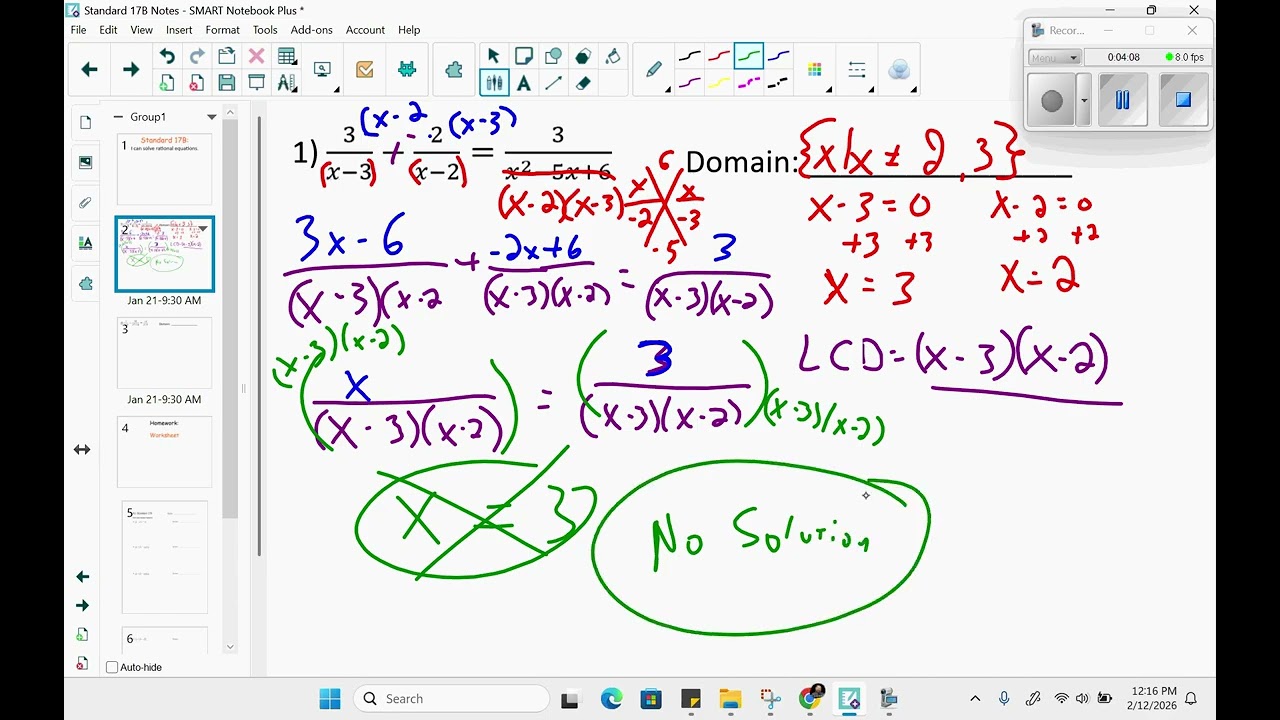Open the measurement tools menu
The image size is (1280, 720).
(x=287, y=83)
